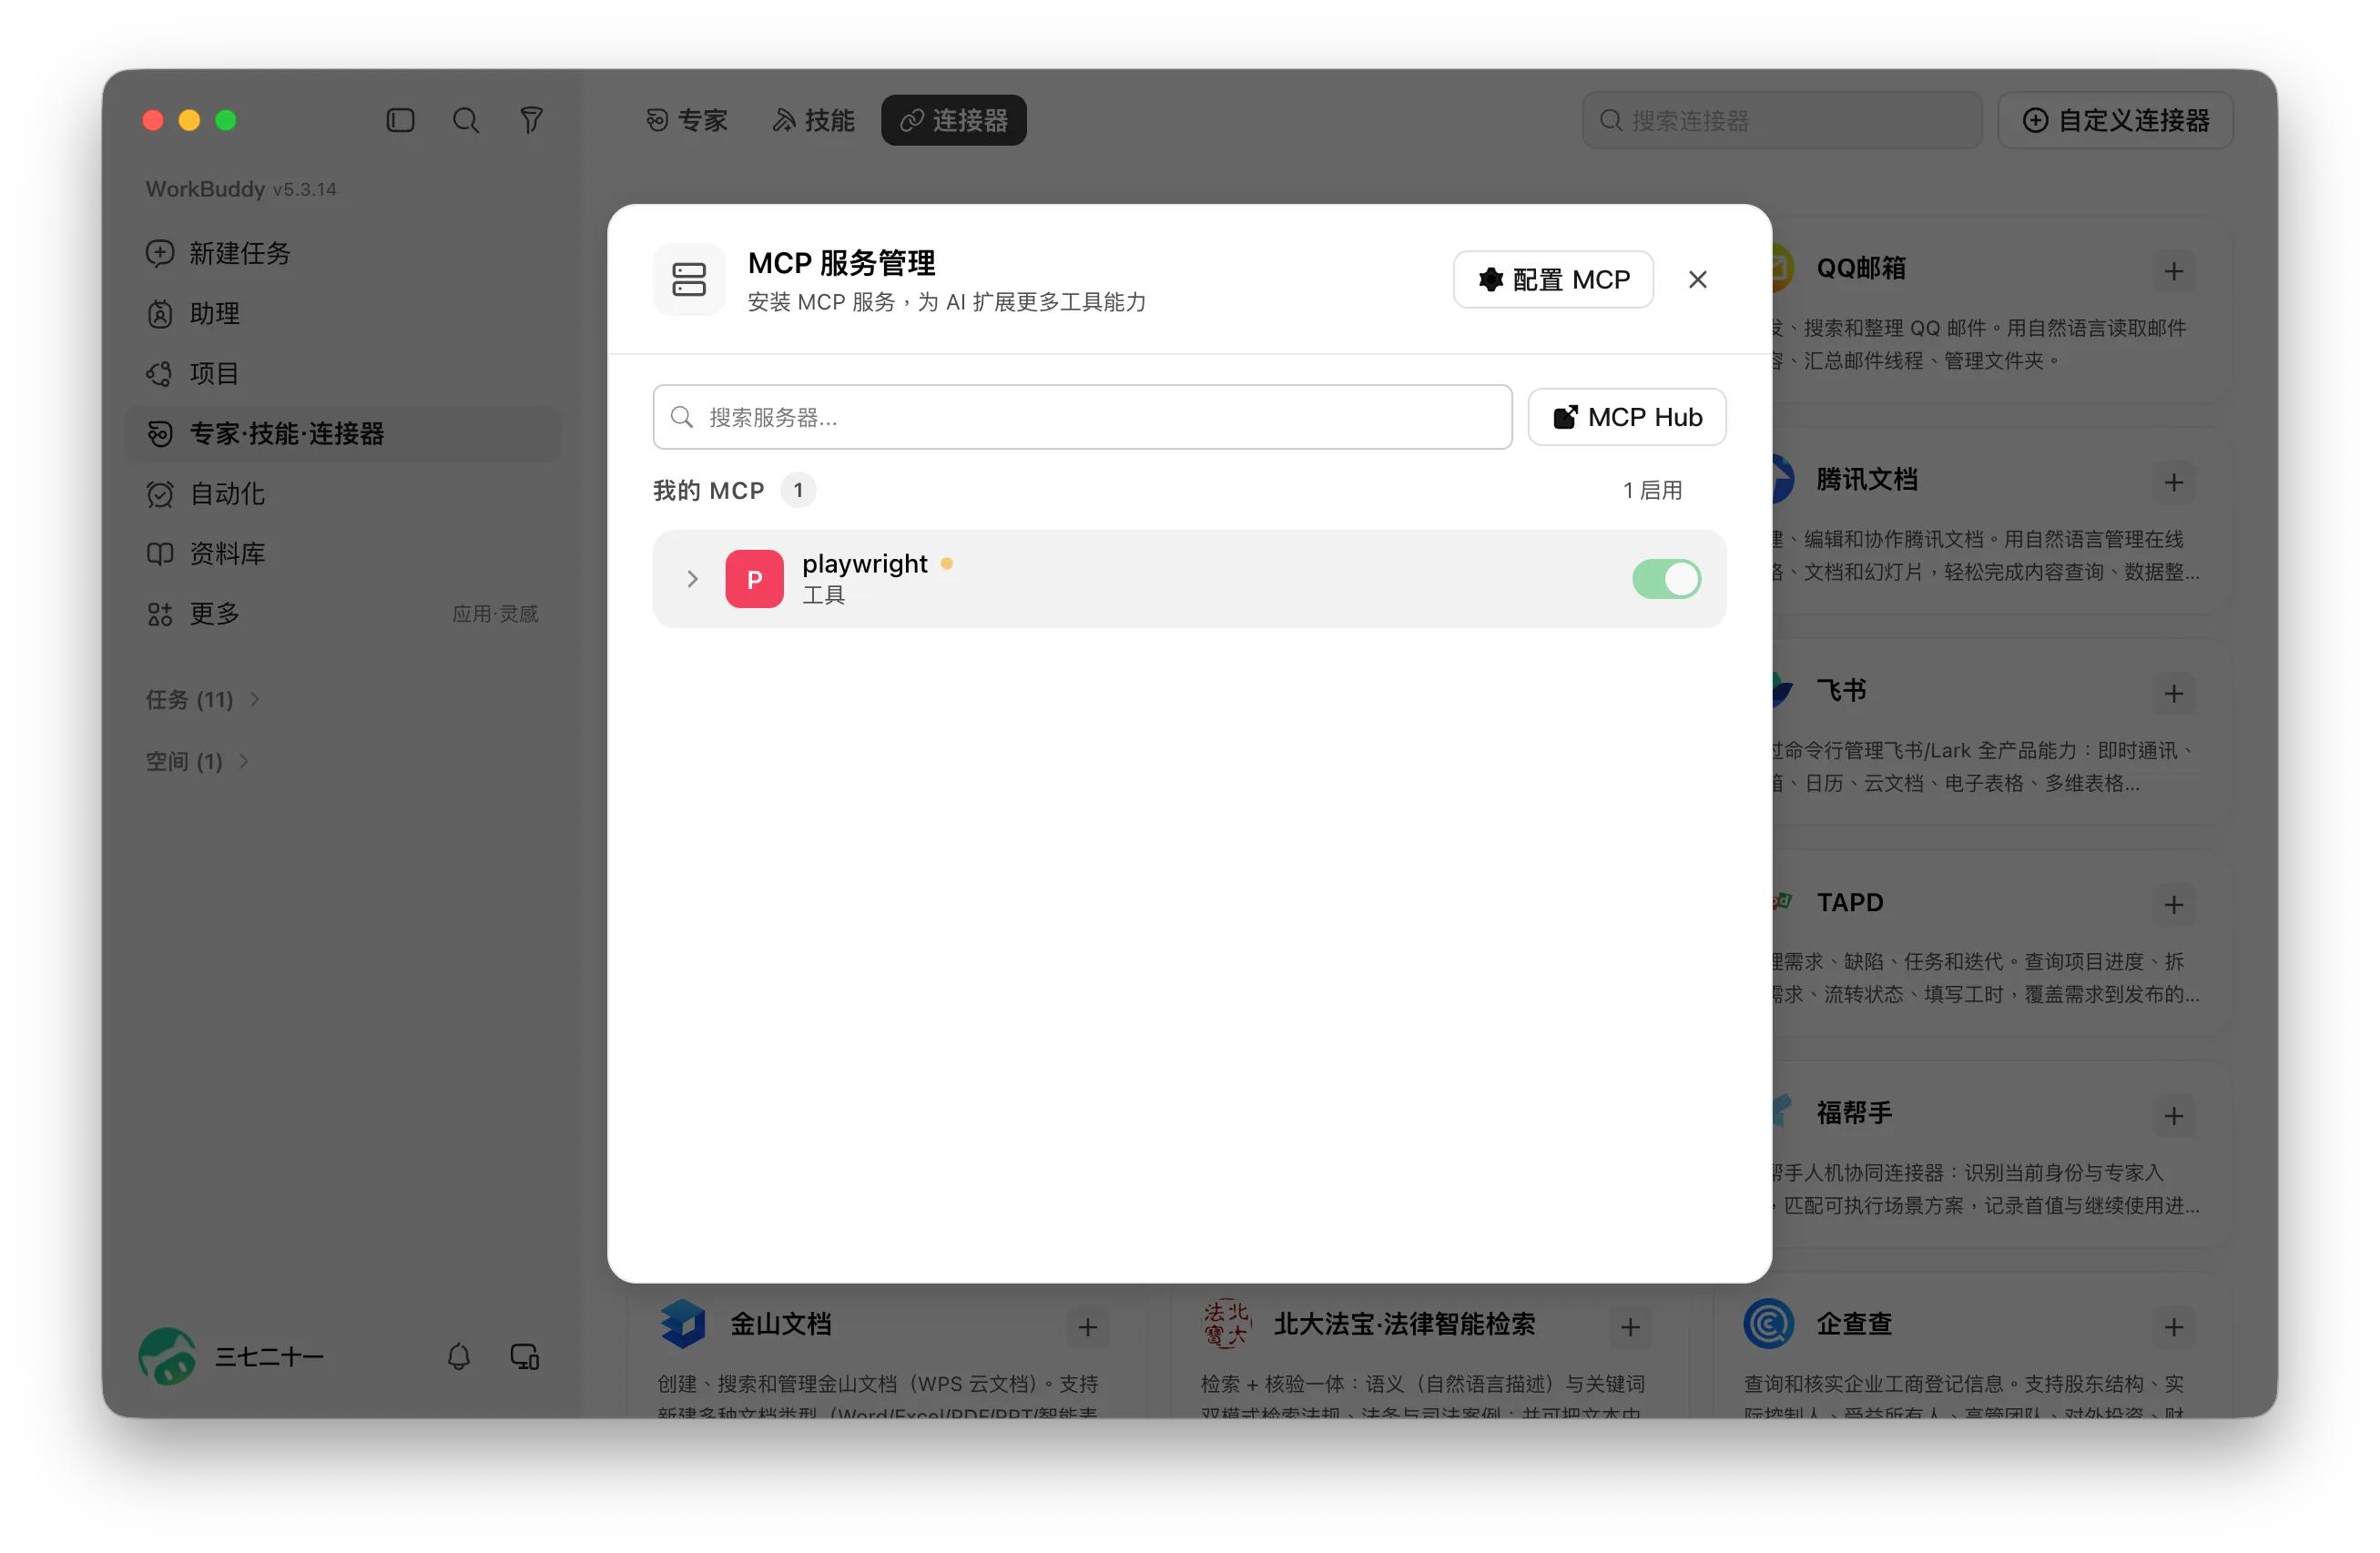Toggle the sidebar panel icon
Screen dimensions: 2380x1553
(x=400, y=121)
